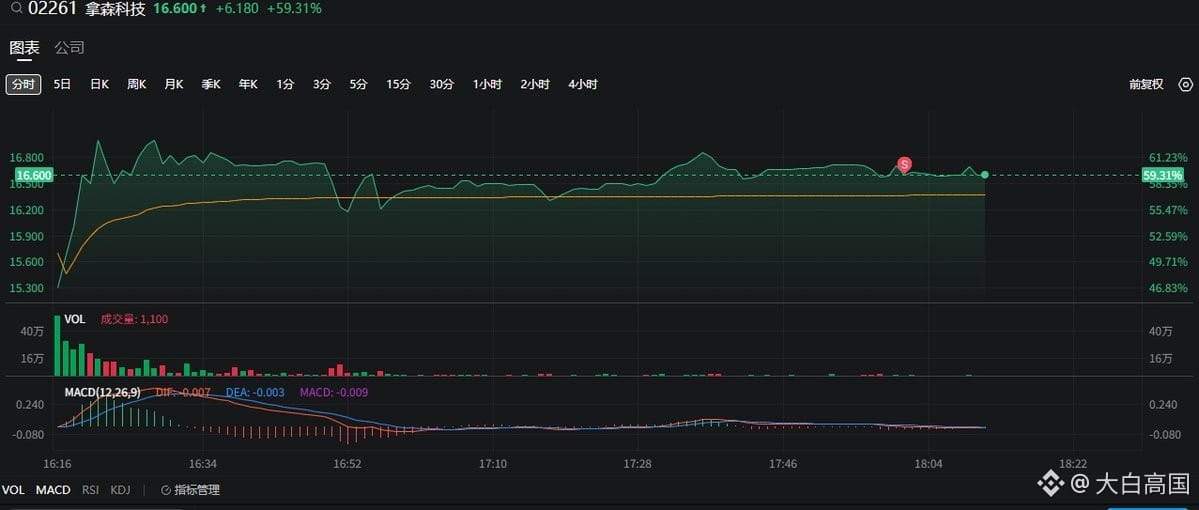This screenshot has height=510, width=1199.
Task: Open the 前复权 adjustment dropdown
Action: click(1146, 84)
